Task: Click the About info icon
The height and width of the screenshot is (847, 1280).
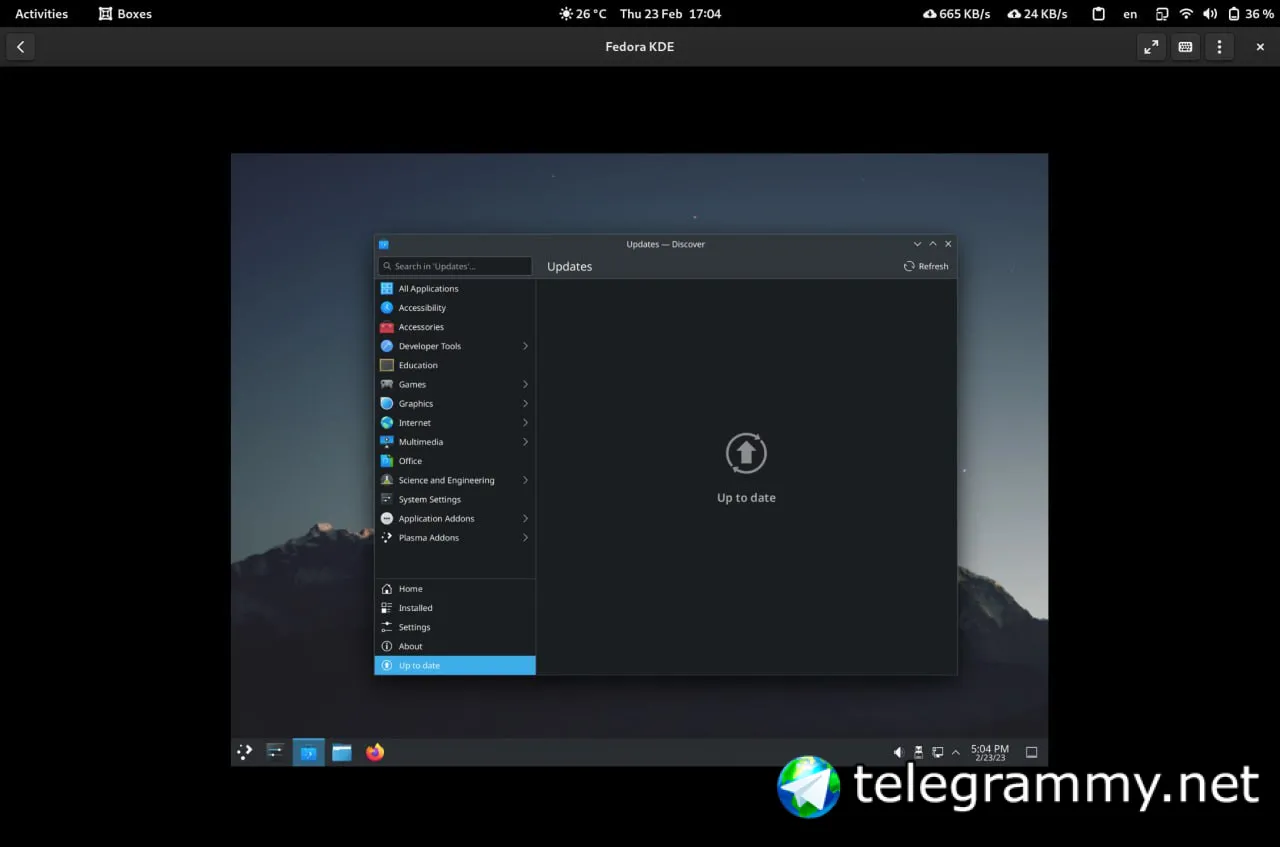Action: [387, 646]
